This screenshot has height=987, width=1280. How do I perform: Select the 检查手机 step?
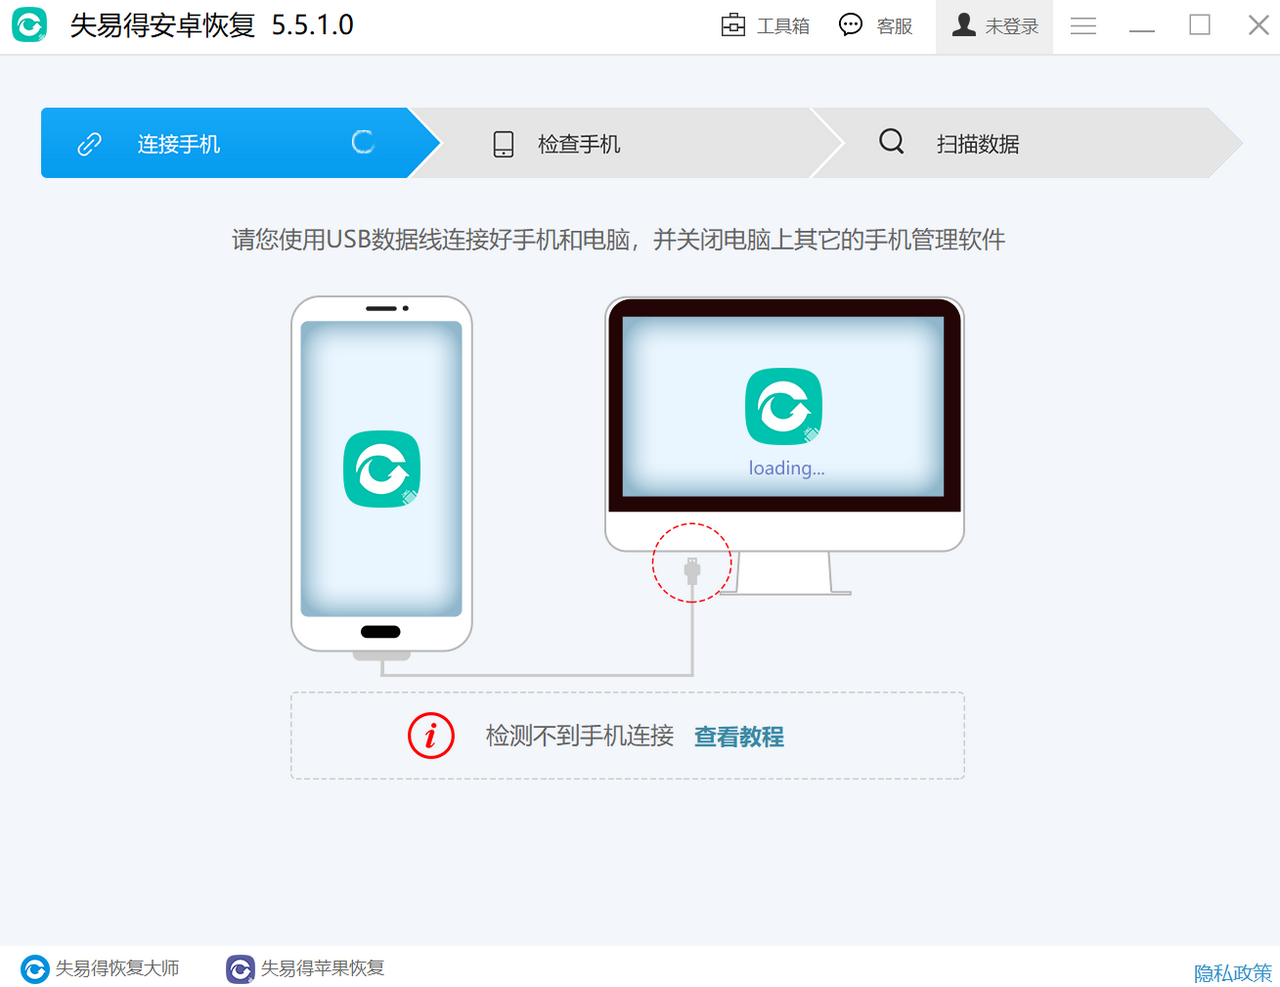tap(580, 143)
